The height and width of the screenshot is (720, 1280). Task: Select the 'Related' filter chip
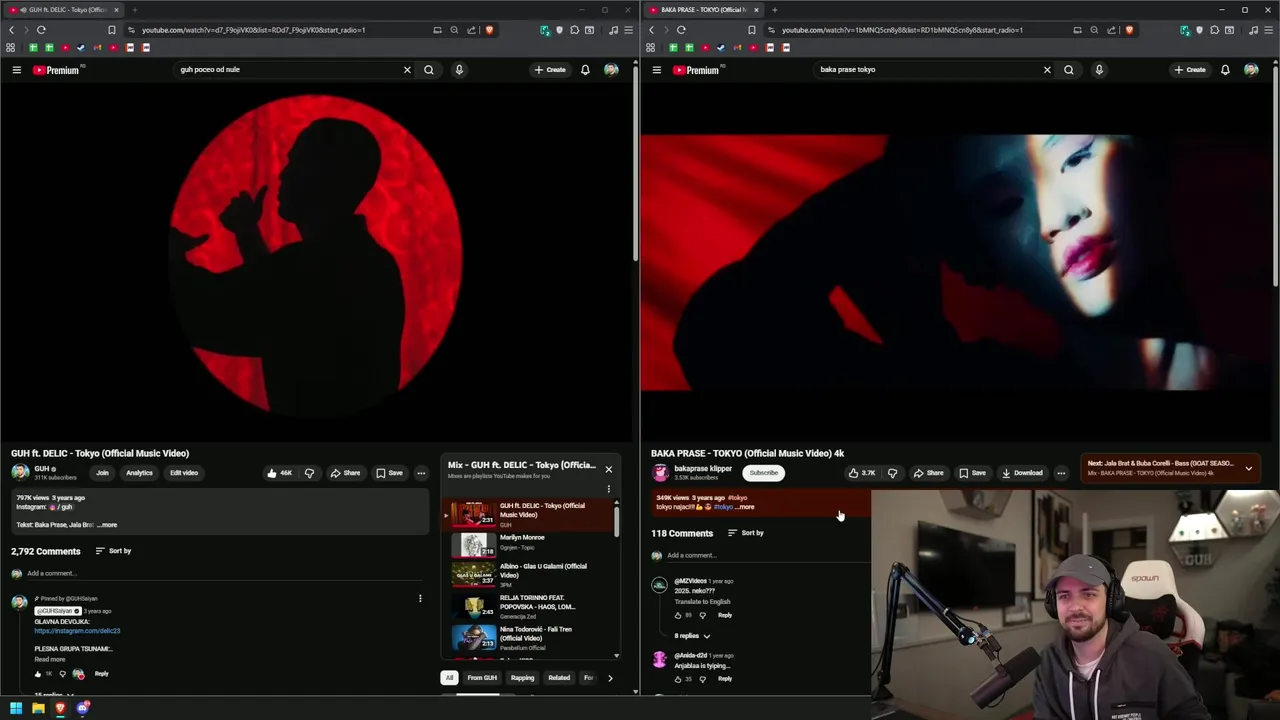coord(559,678)
